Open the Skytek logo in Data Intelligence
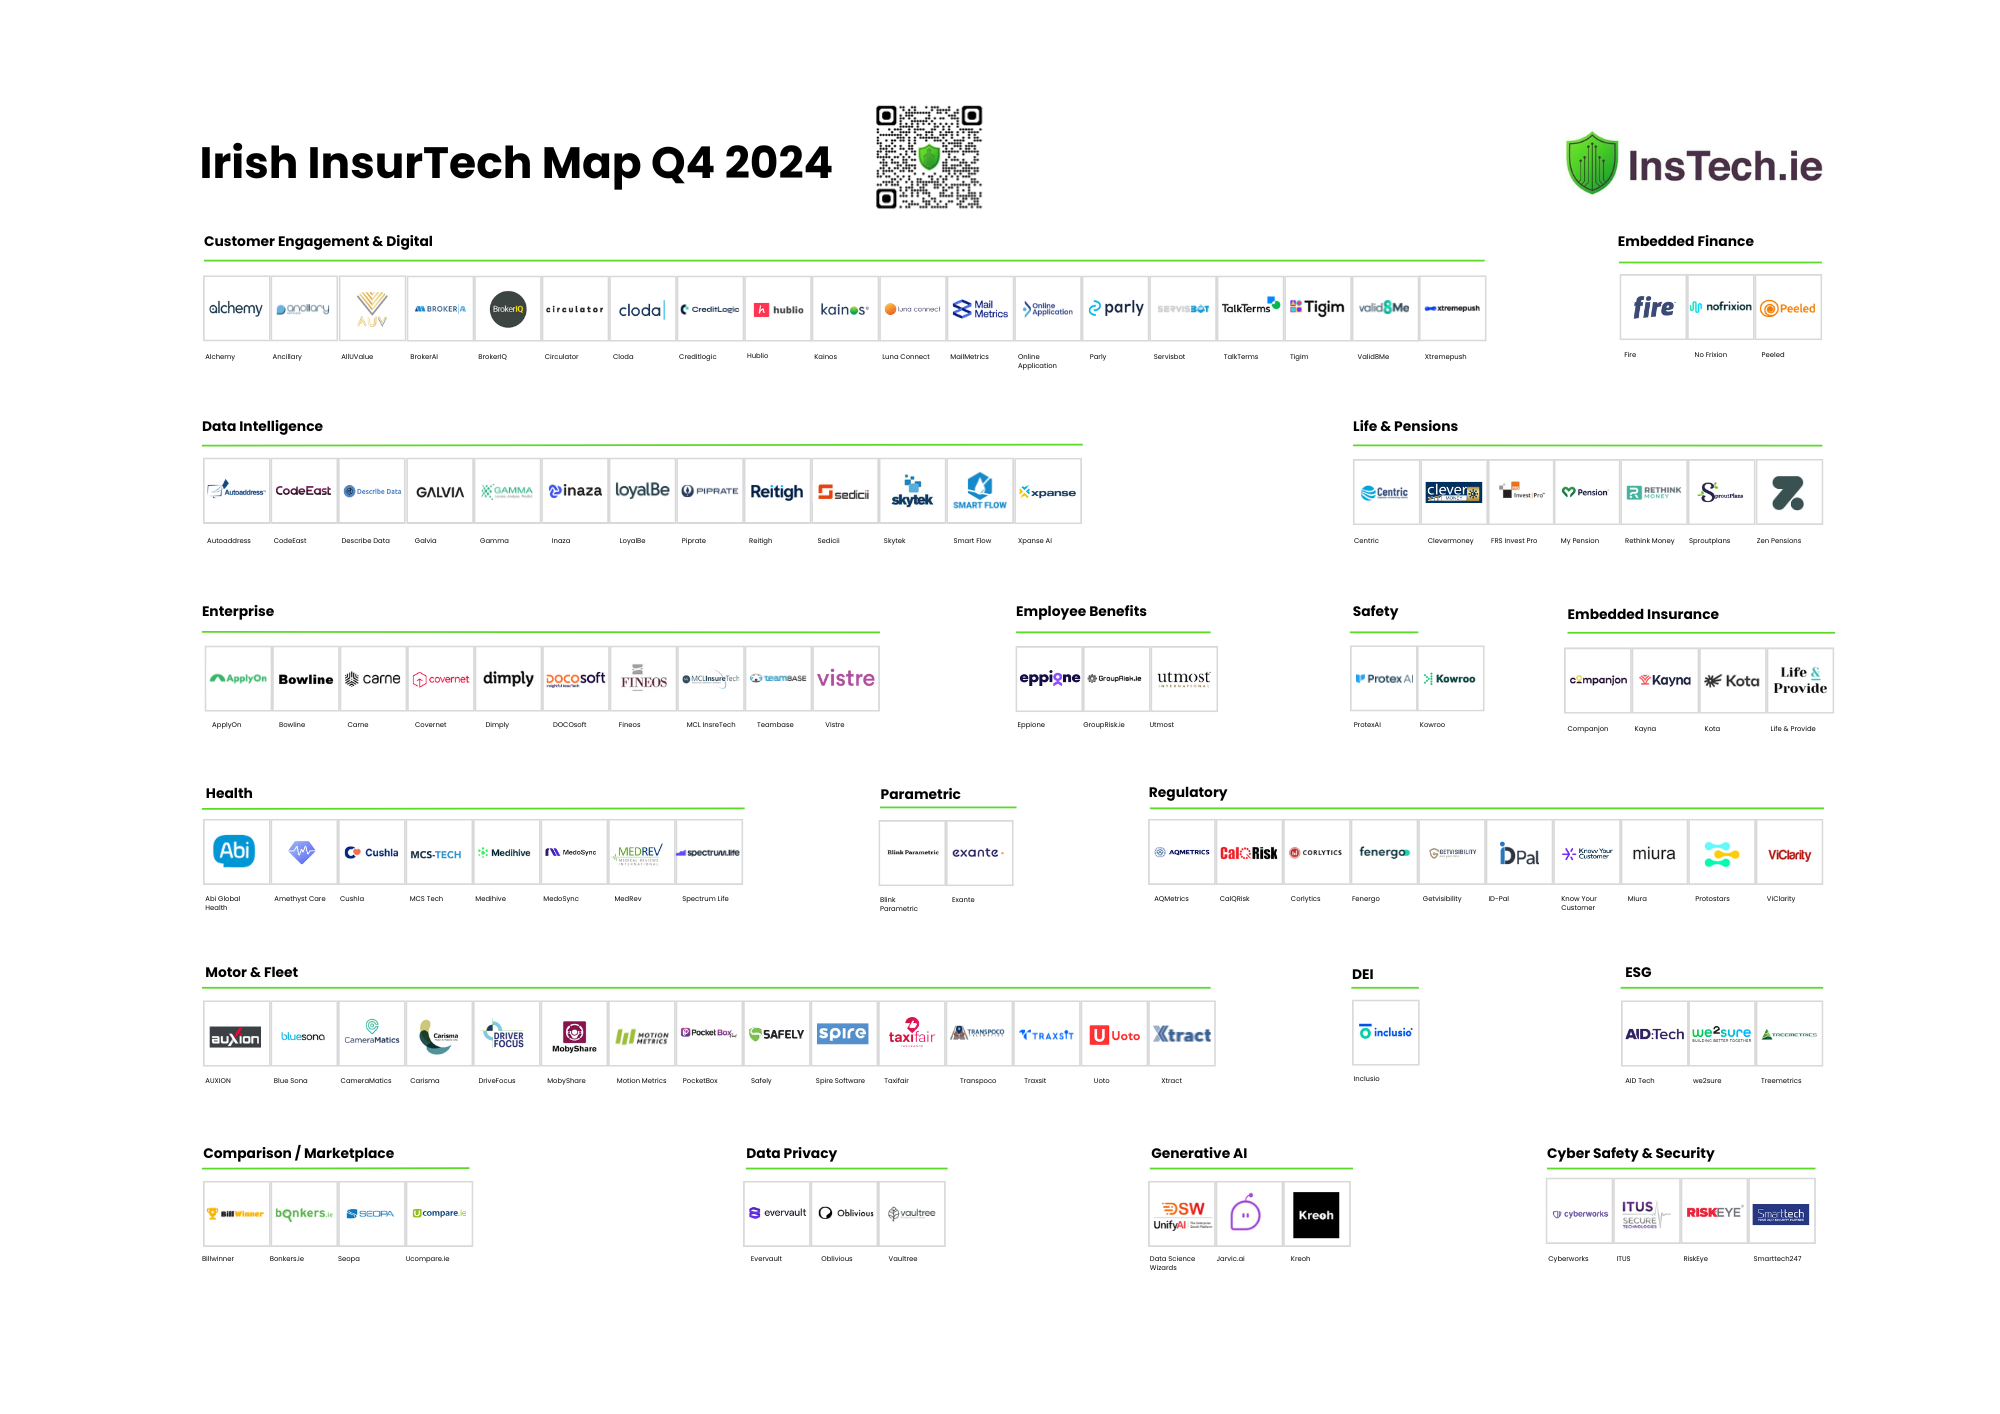 [912, 491]
